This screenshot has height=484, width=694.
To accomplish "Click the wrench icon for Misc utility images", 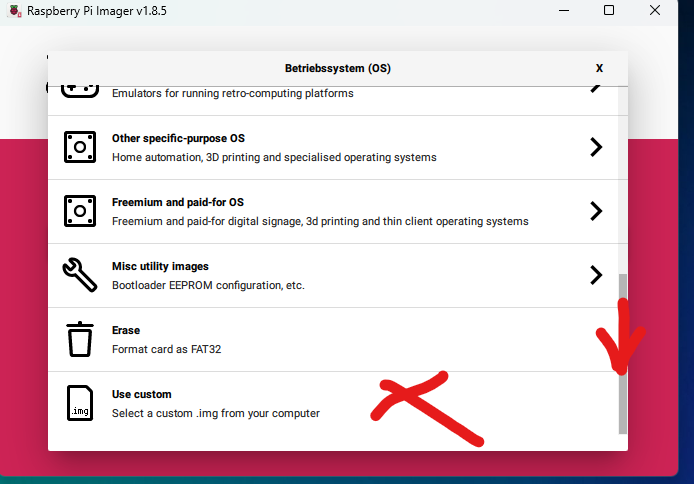I will (80, 275).
